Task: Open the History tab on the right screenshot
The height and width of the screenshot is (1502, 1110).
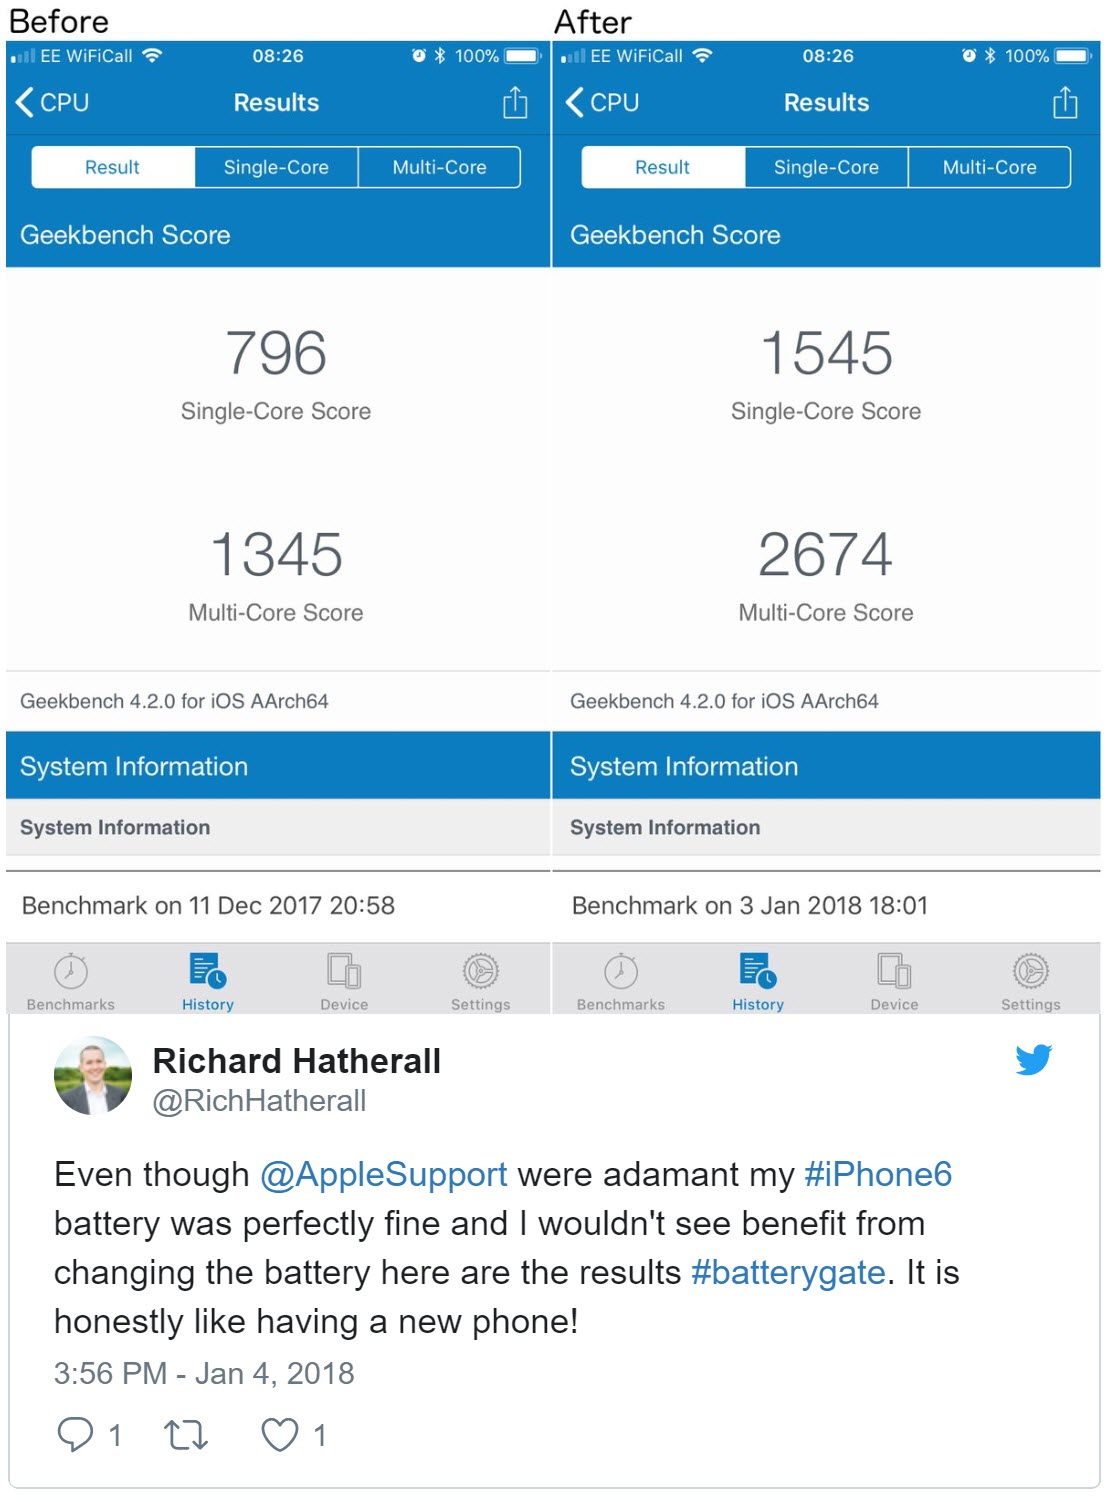Action: [757, 978]
